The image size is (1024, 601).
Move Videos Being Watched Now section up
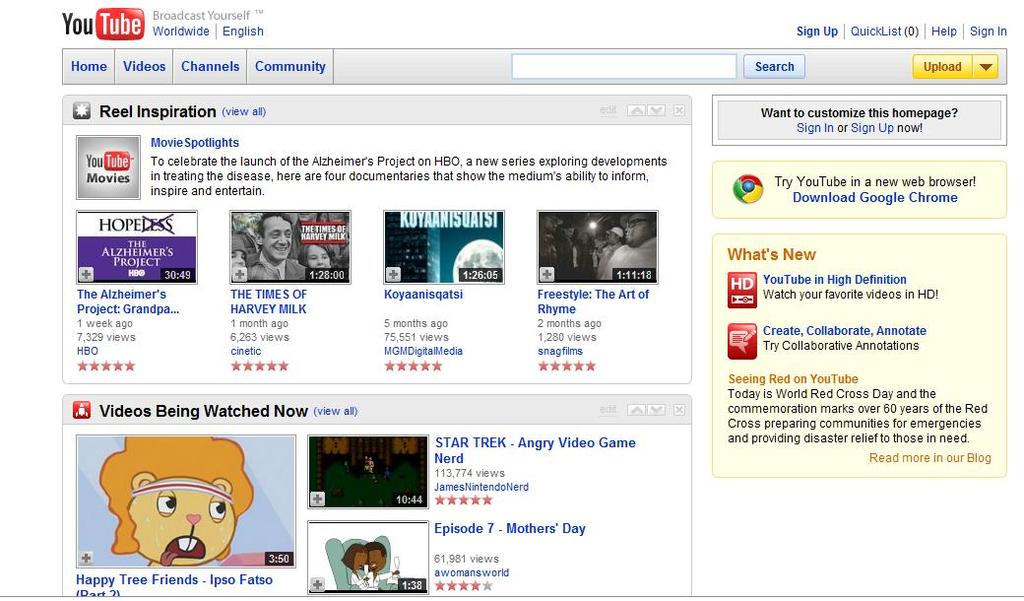pyautogui.click(x=636, y=410)
